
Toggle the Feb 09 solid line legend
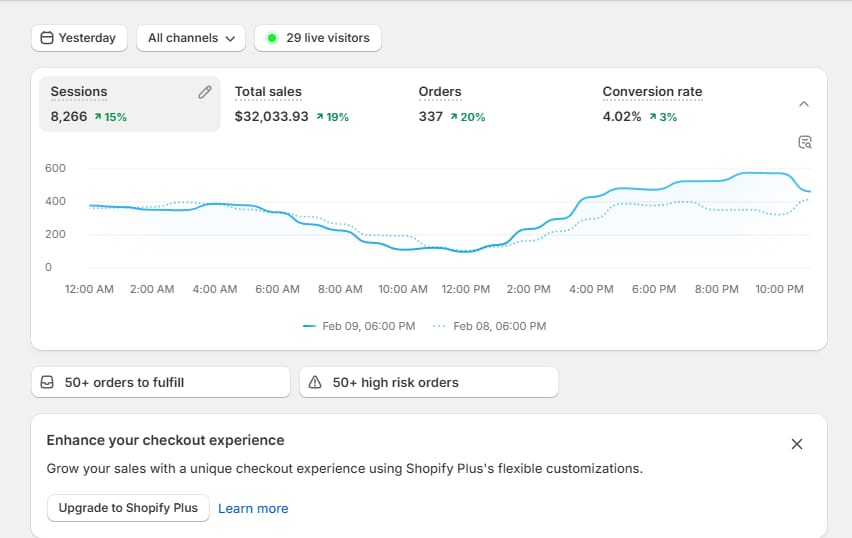point(361,326)
